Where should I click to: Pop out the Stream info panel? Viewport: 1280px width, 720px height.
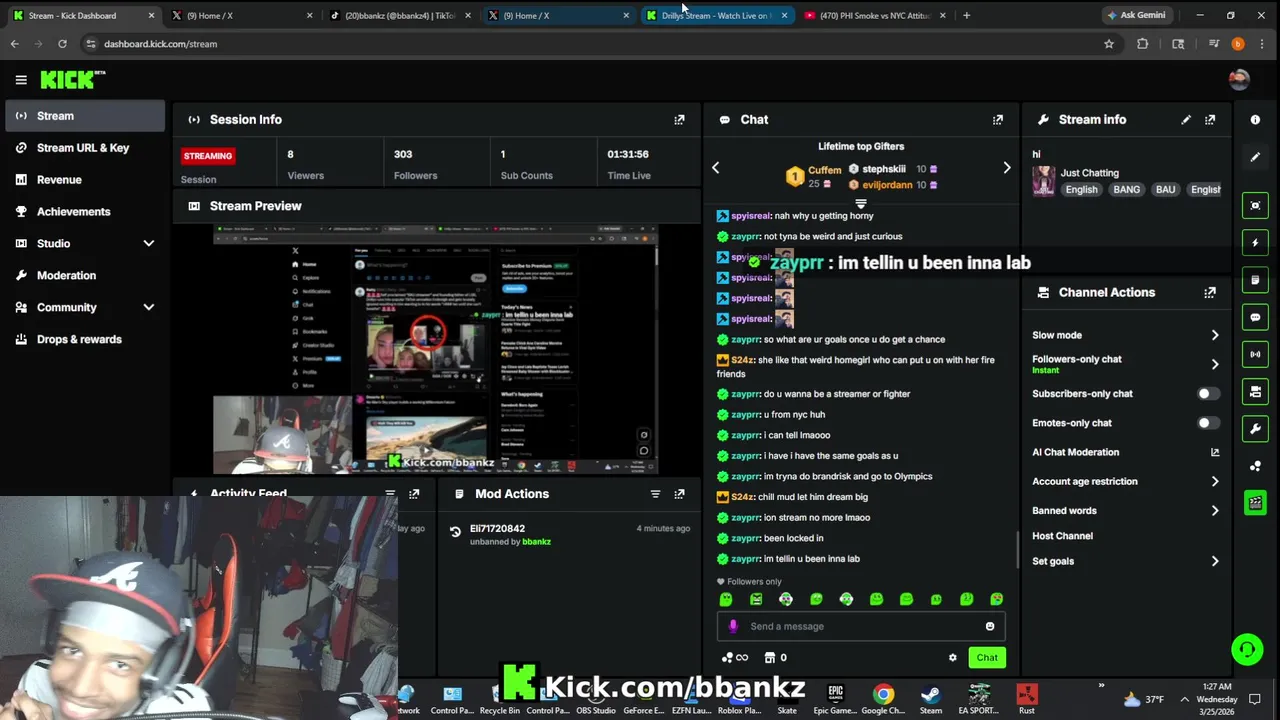click(1210, 119)
